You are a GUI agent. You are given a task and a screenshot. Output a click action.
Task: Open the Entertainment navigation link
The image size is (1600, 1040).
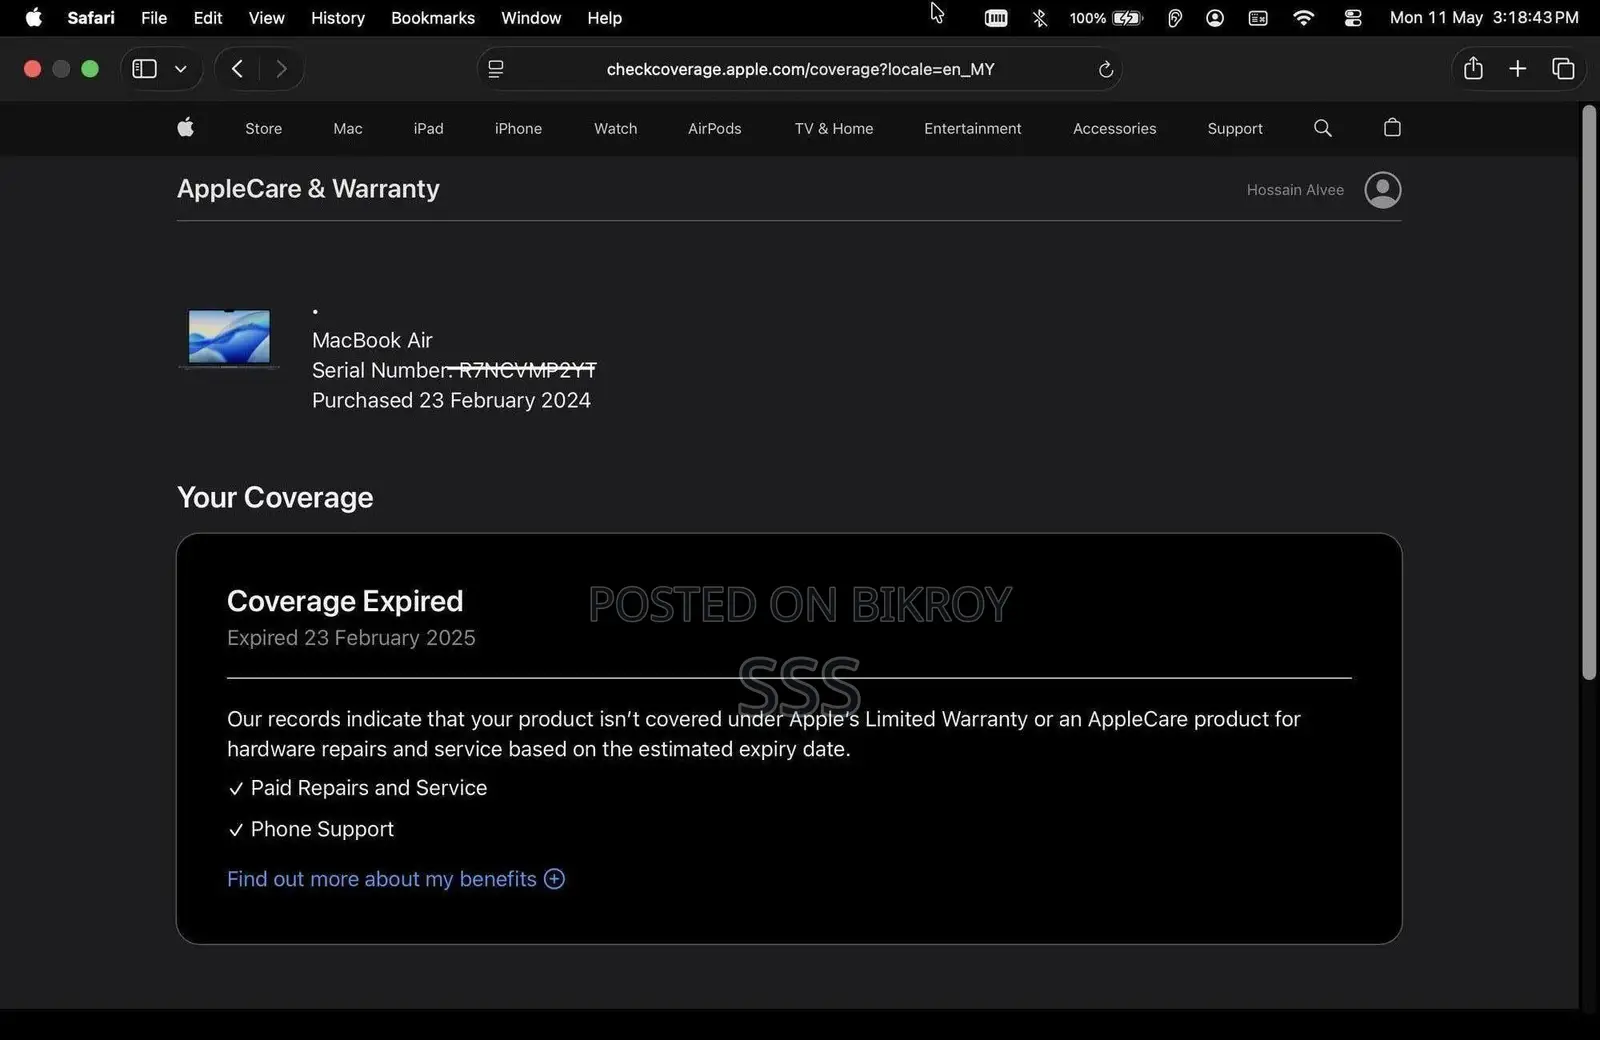coord(973,129)
